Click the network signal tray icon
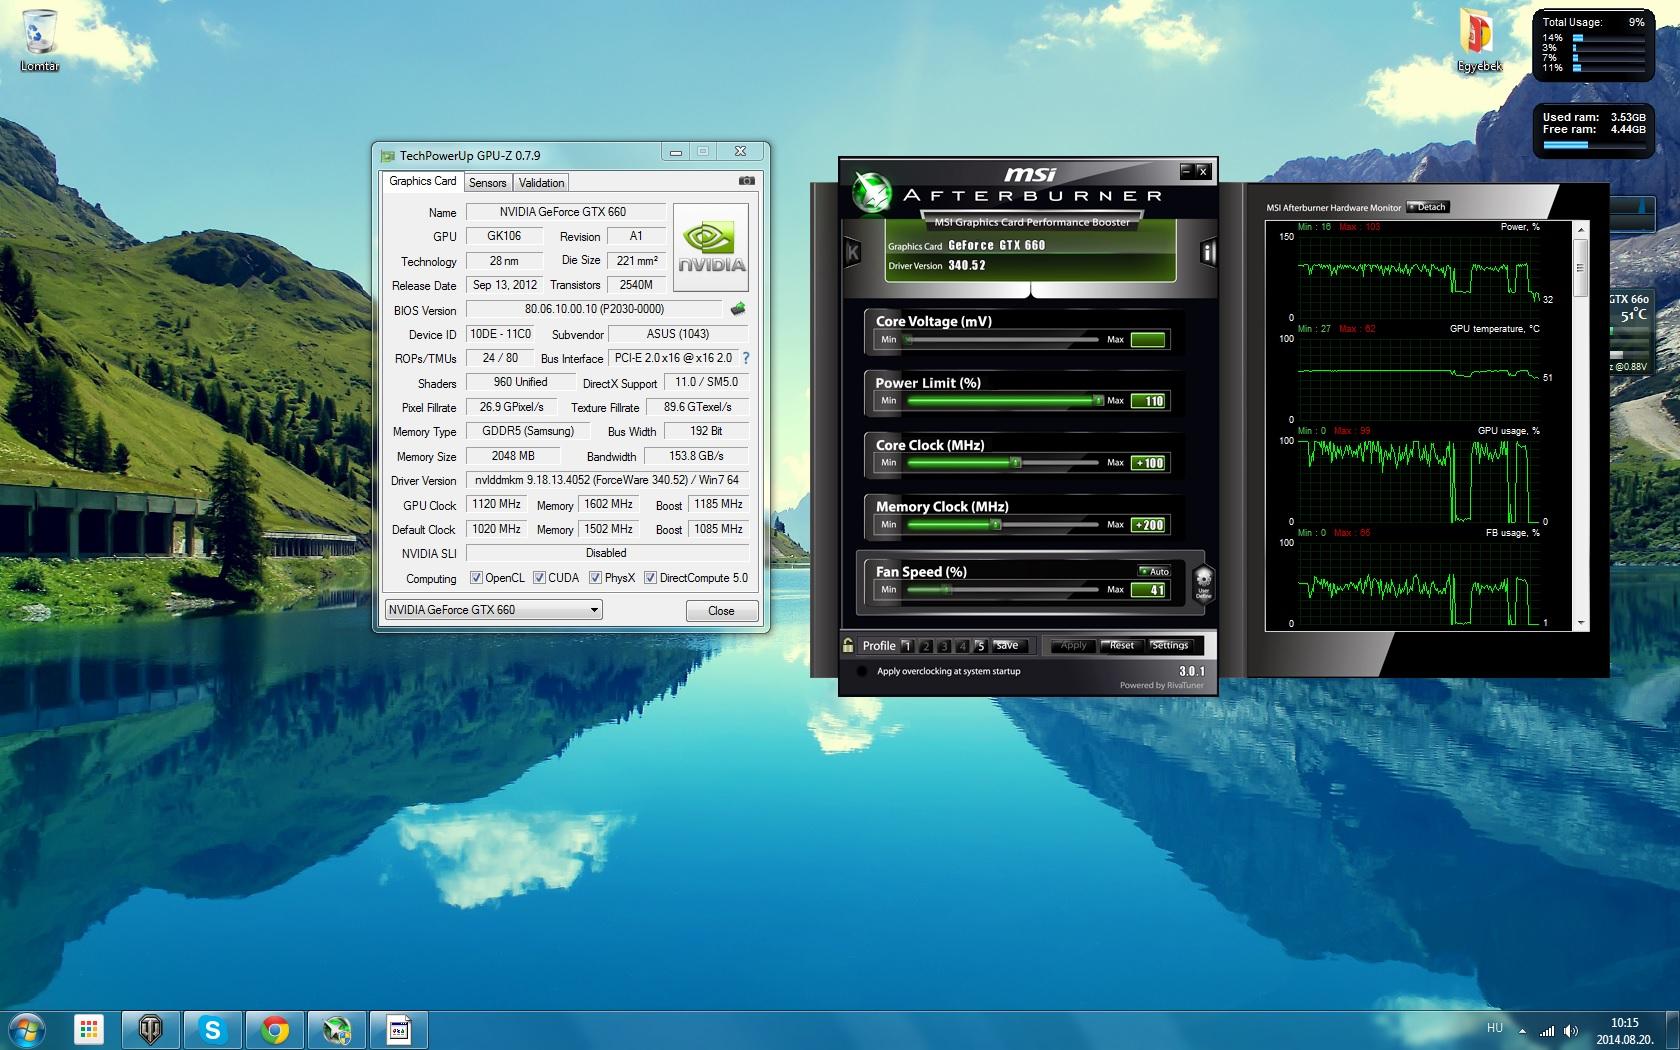The height and width of the screenshot is (1050, 1680). coord(1547,1030)
